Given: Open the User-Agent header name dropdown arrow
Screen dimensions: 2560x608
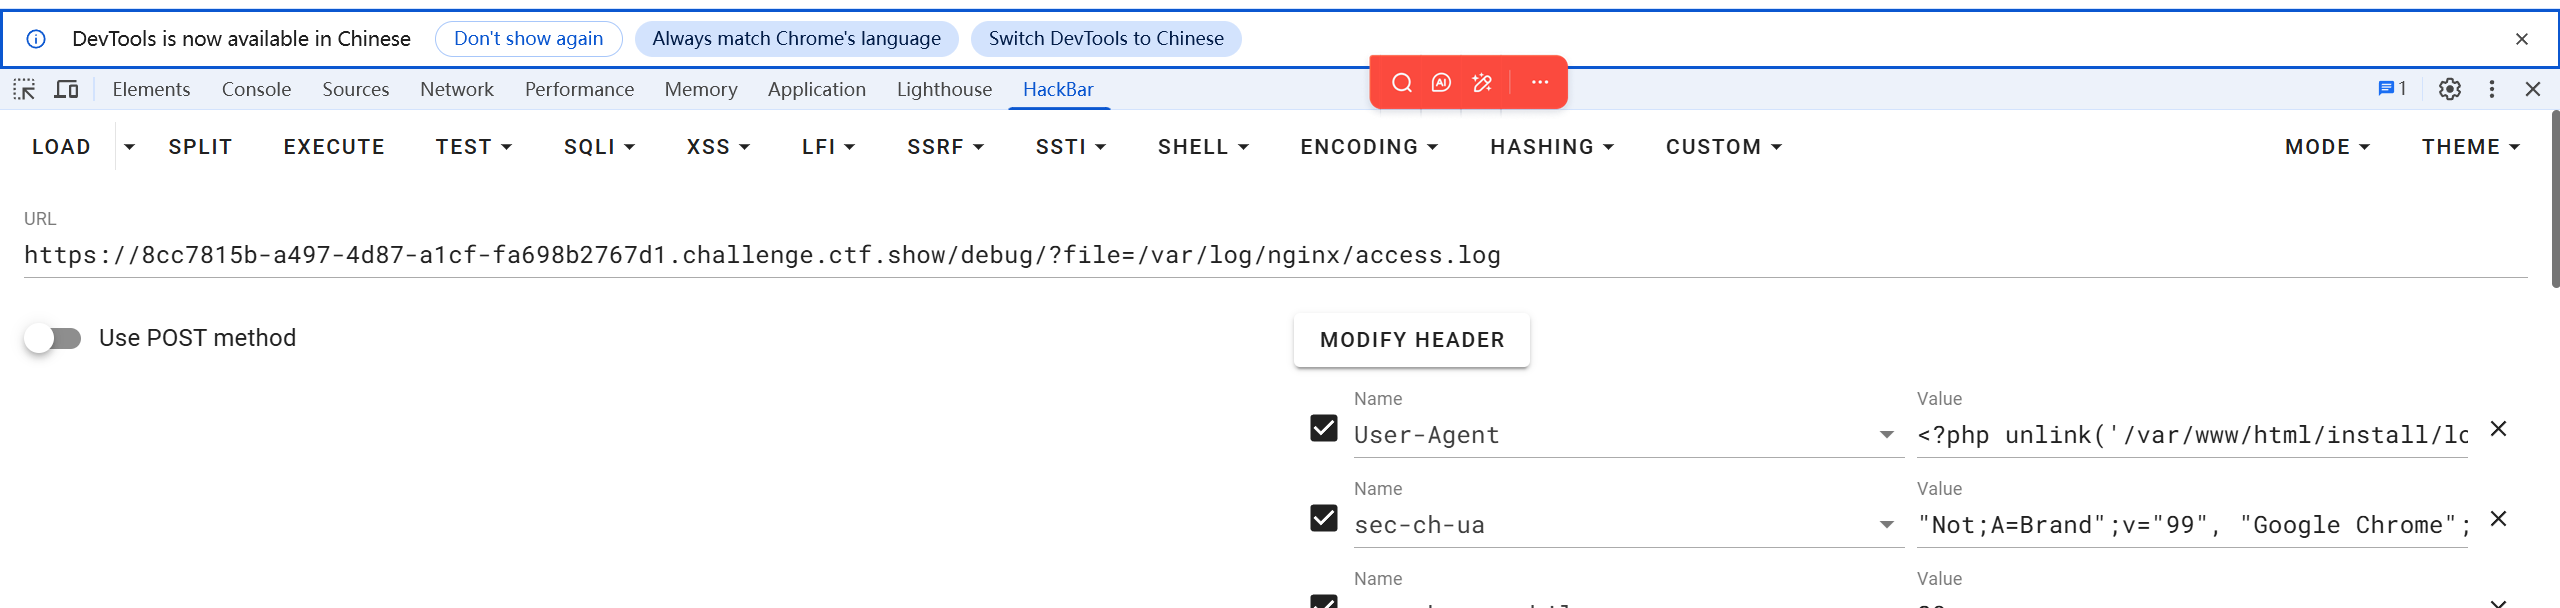Looking at the screenshot, I should 1886,435.
